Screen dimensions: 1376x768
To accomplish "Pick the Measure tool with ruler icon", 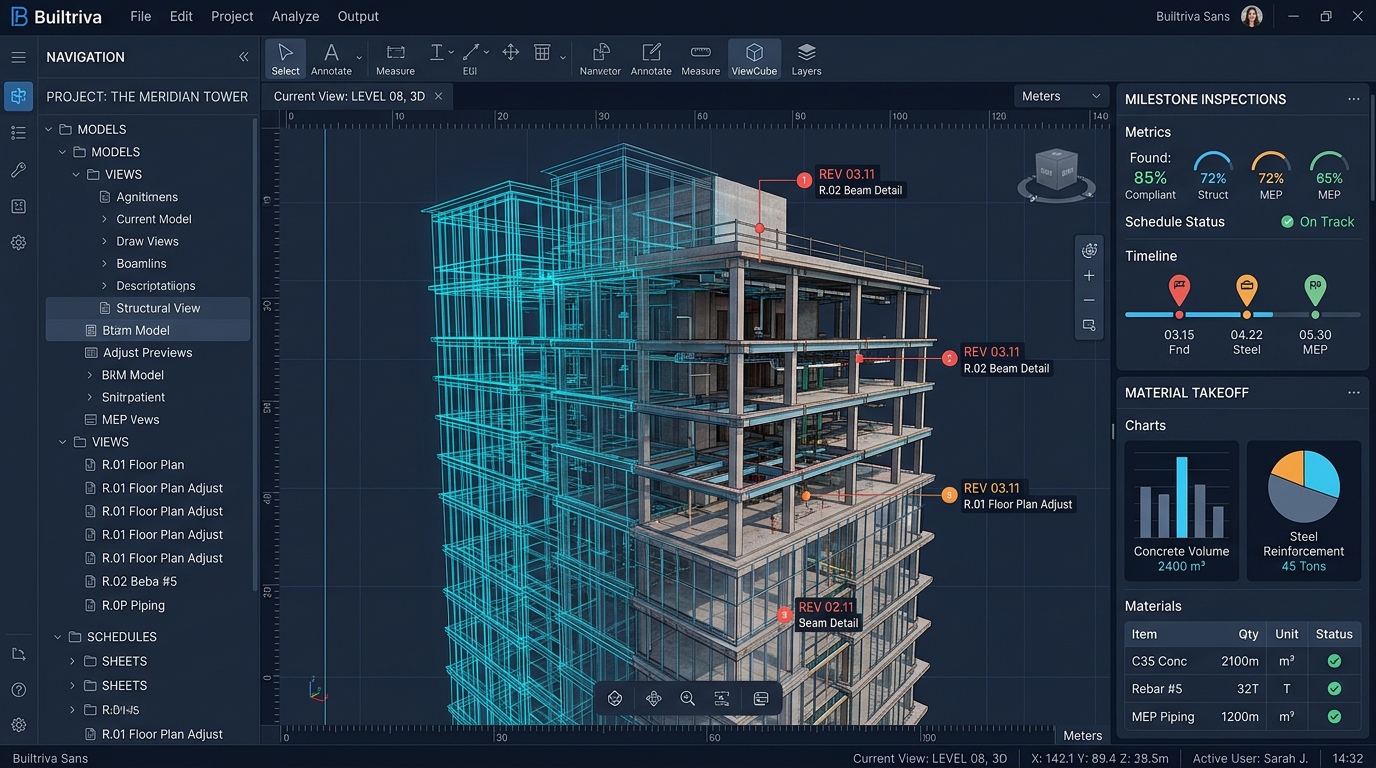I will 700,59.
